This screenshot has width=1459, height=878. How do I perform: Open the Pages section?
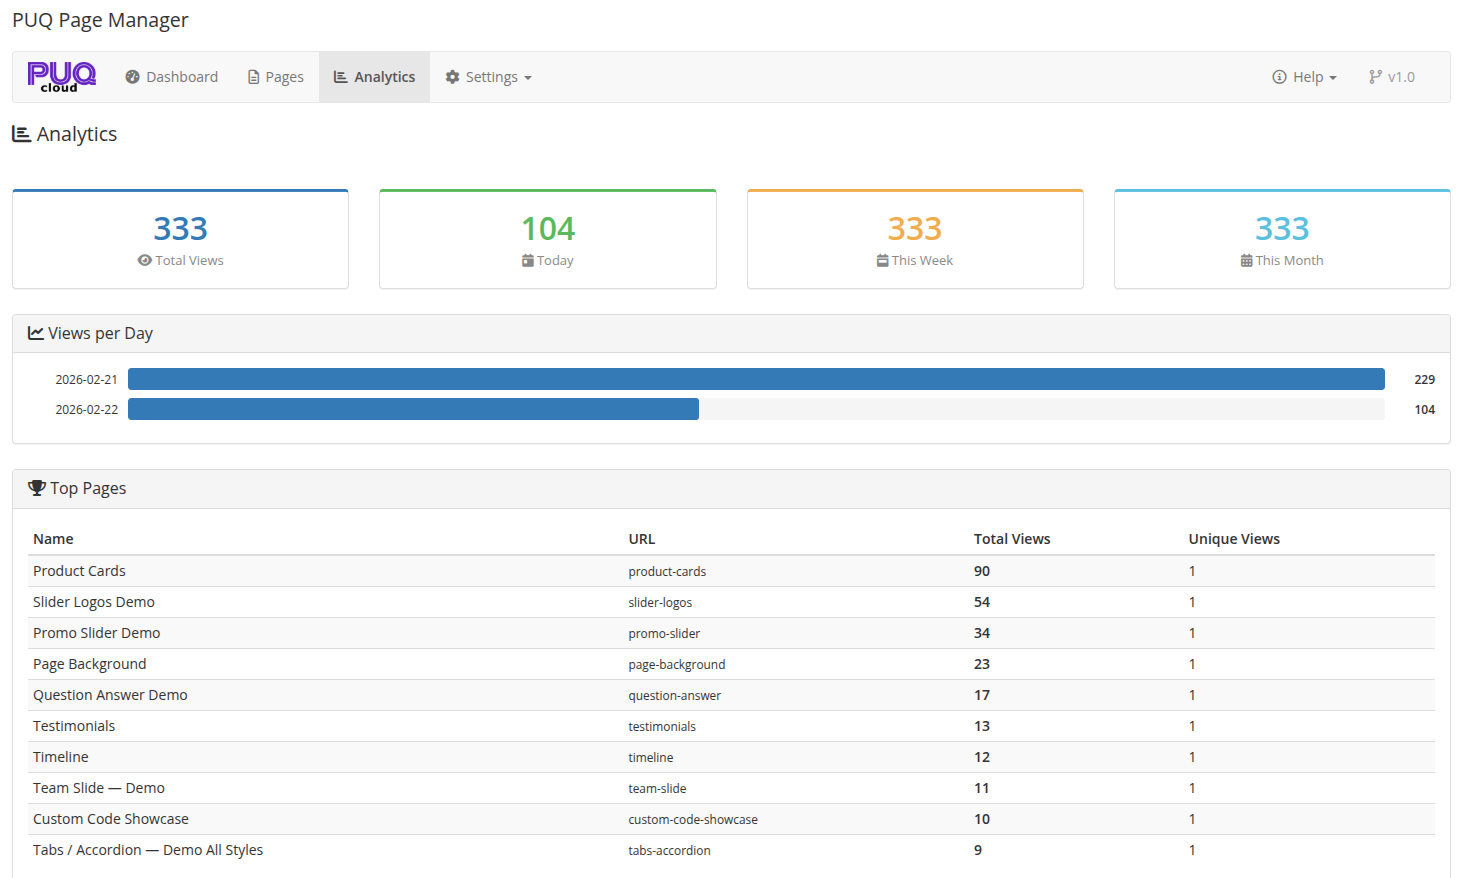tap(275, 76)
